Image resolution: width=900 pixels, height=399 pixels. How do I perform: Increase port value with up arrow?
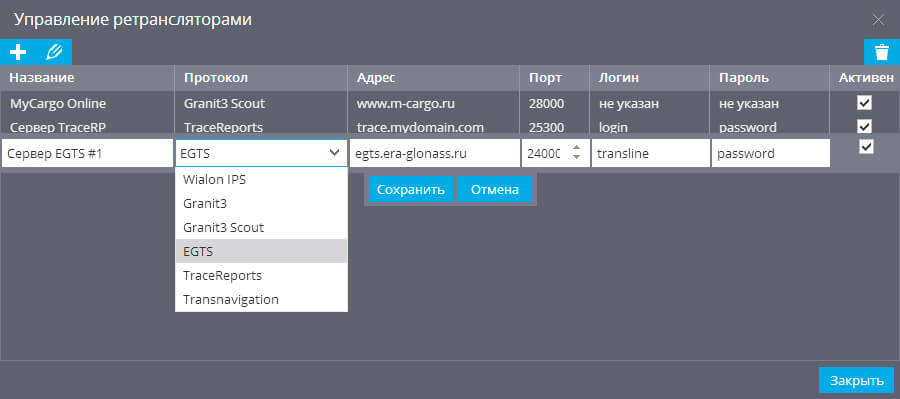point(576,148)
